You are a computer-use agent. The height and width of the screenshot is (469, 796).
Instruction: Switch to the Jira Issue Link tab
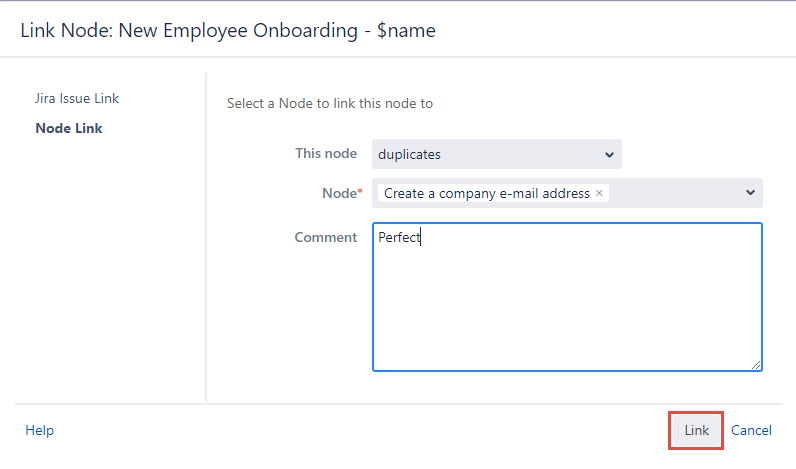point(77,98)
